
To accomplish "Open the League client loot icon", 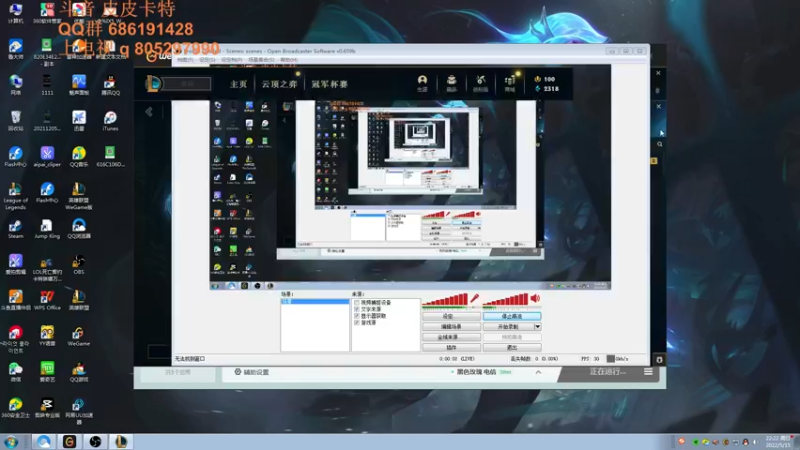I will (x=481, y=83).
